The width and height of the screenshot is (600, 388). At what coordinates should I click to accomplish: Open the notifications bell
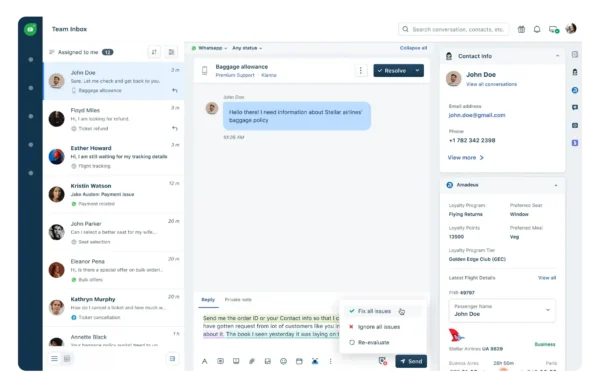537,29
